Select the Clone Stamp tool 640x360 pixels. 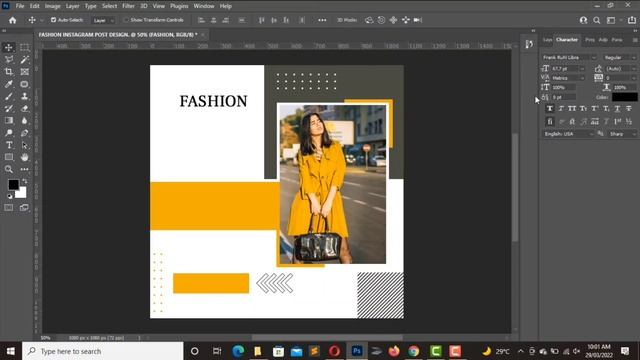[x=24, y=96]
